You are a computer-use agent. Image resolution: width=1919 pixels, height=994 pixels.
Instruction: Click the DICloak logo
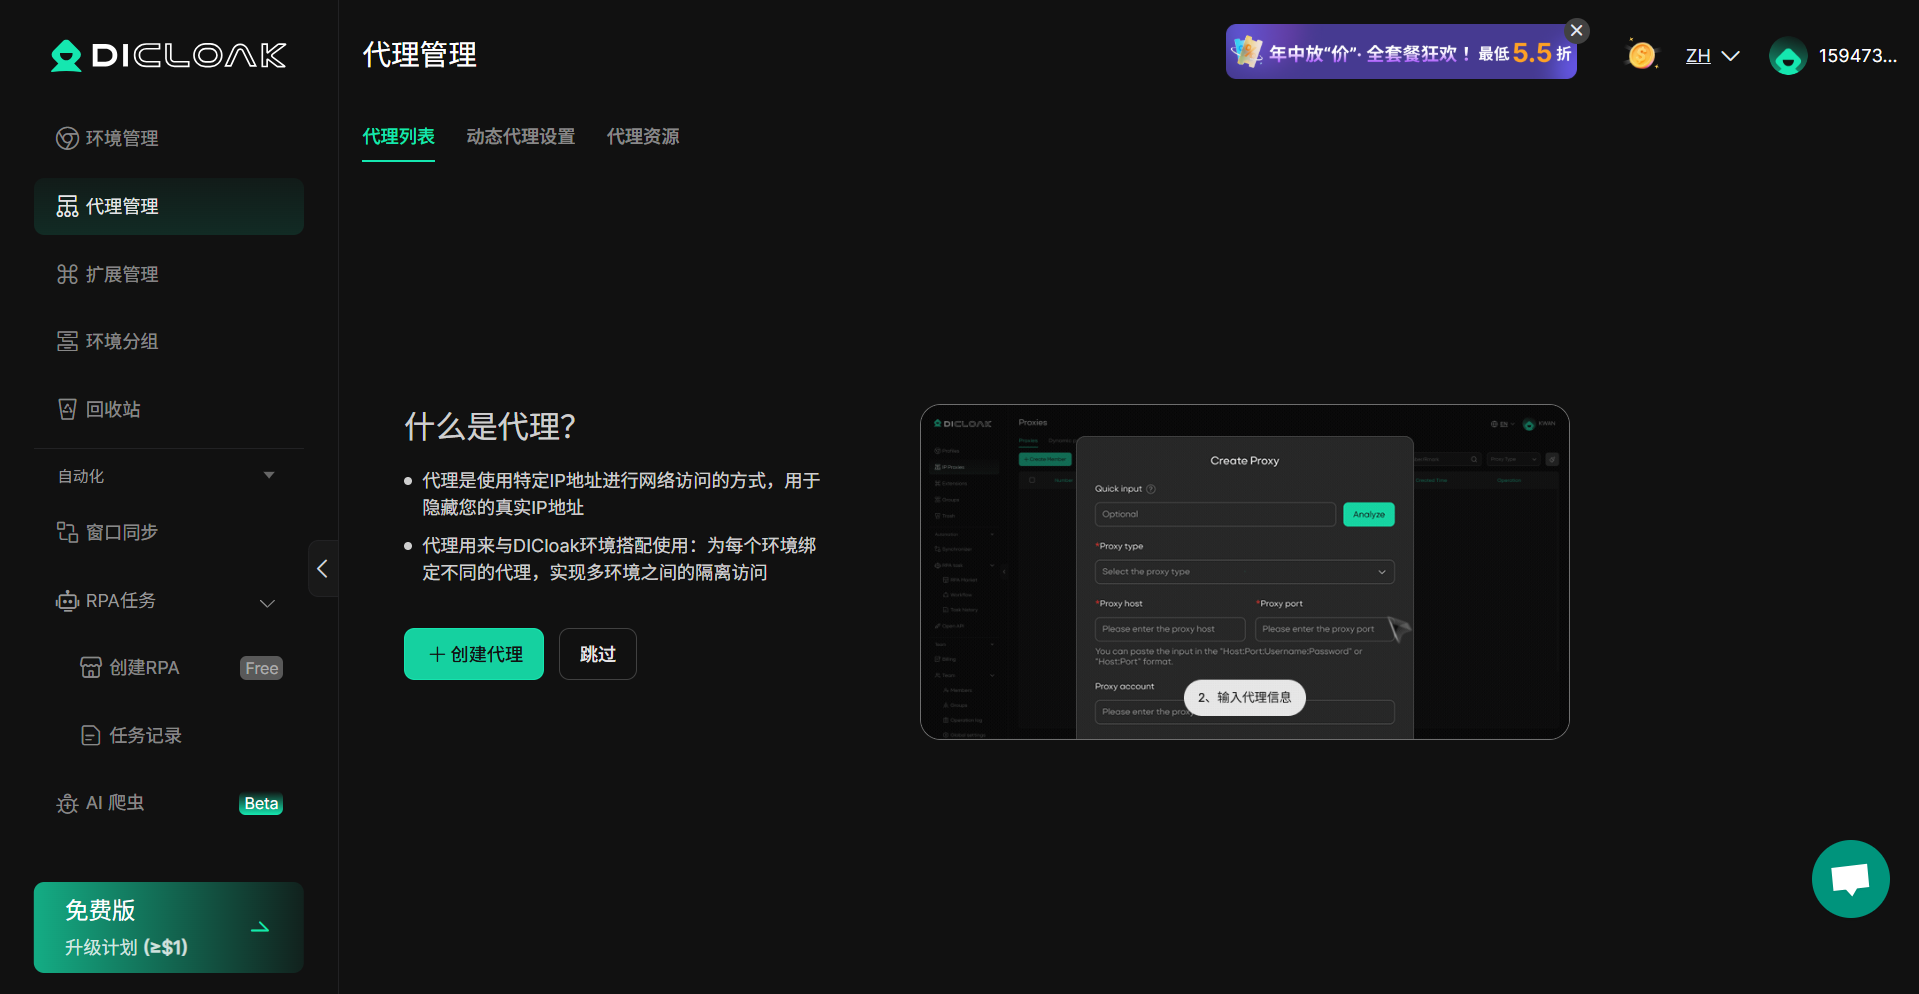pyautogui.click(x=169, y=55)
